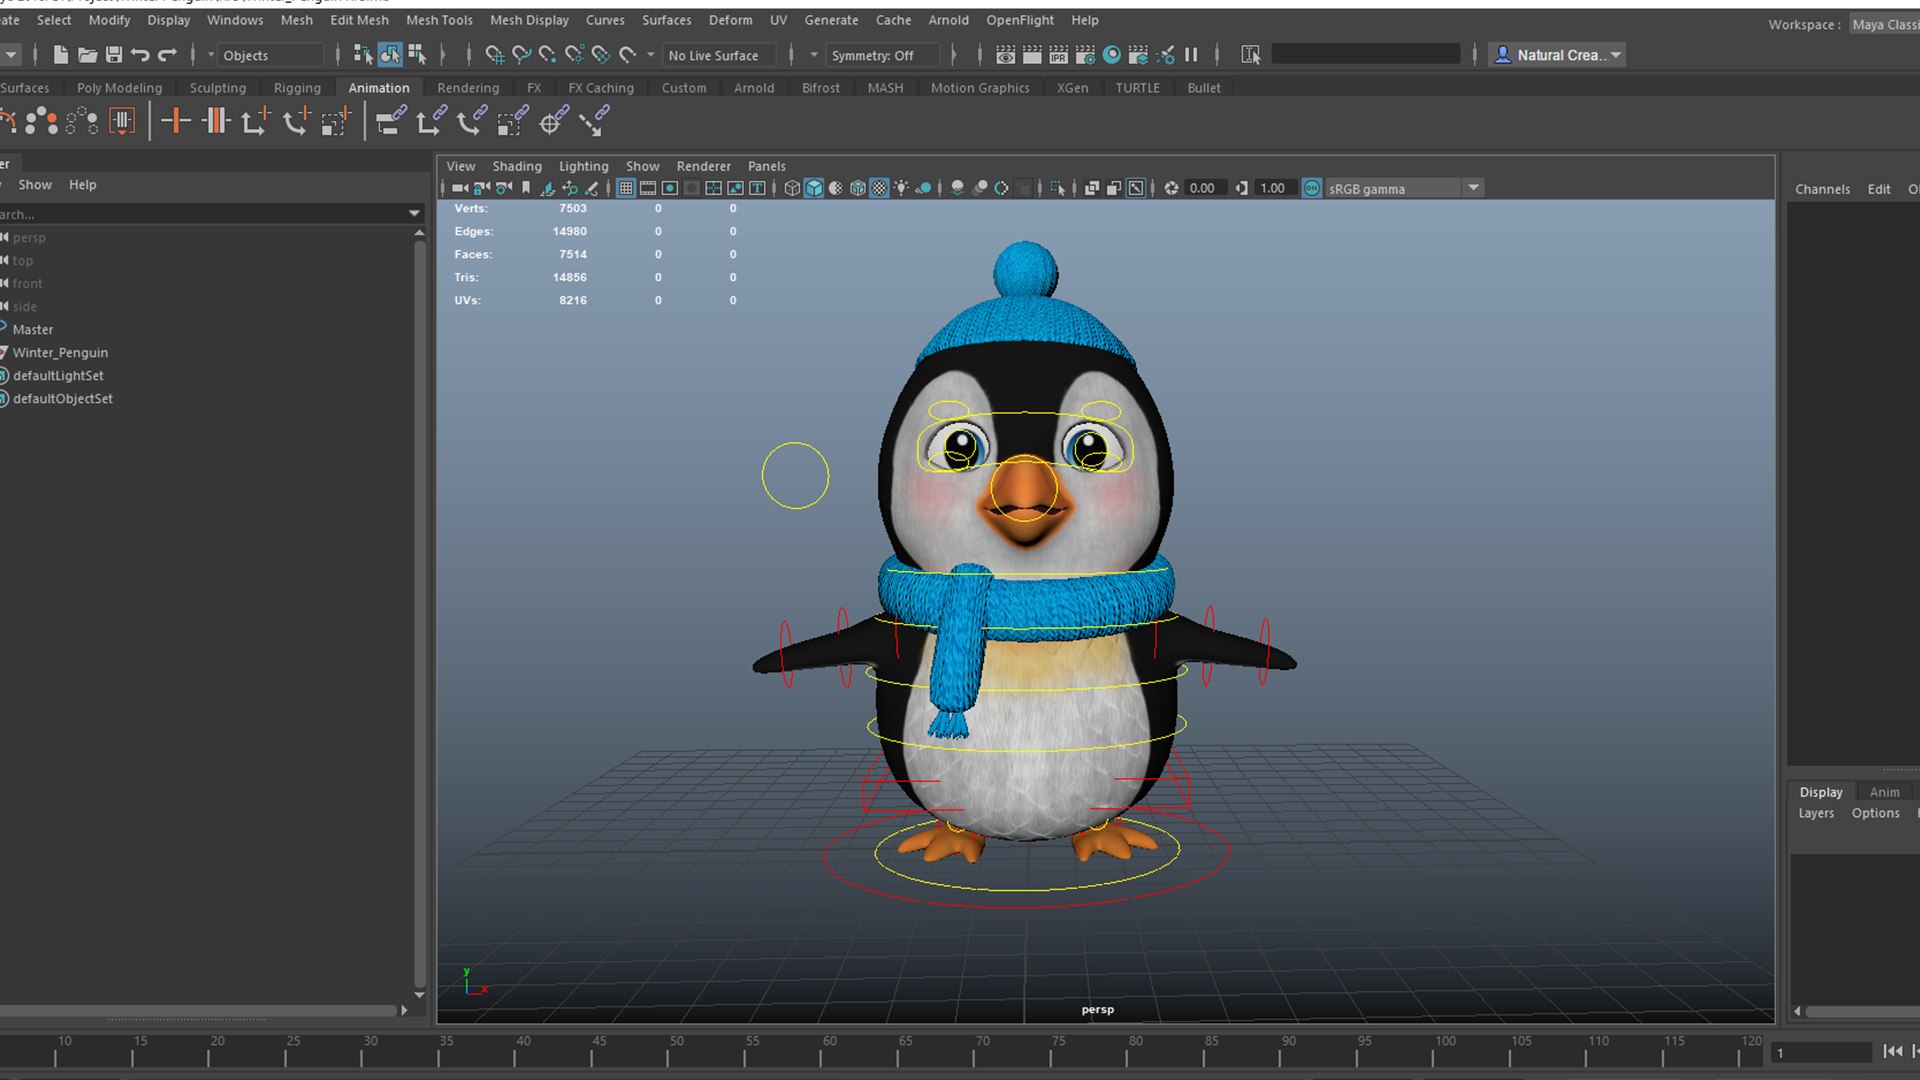Click the Isolate Select viewport icon
This screenshot has height=1080, width=1920.
1058,188
